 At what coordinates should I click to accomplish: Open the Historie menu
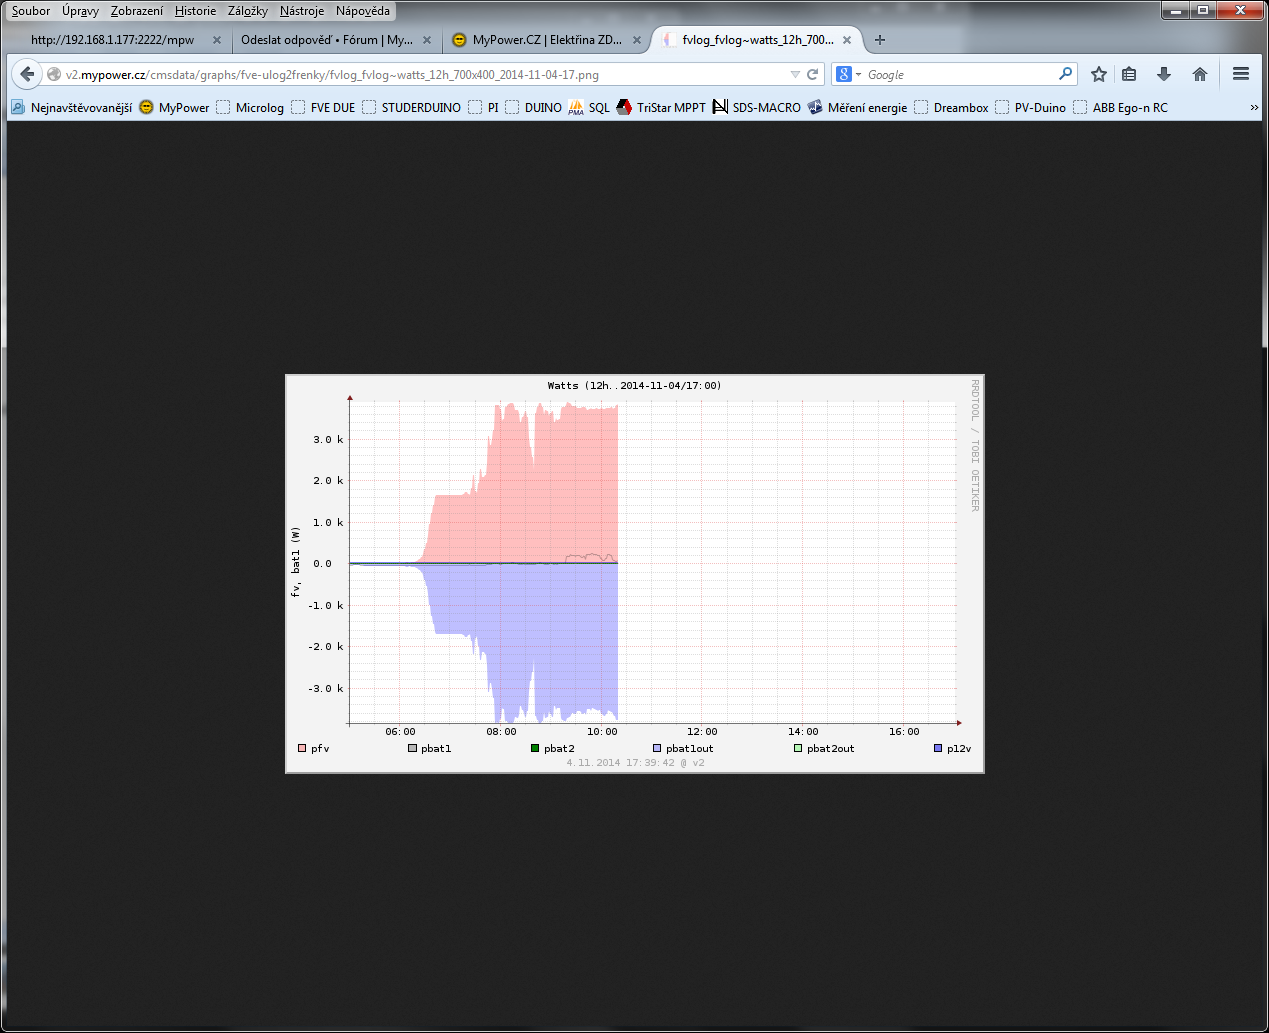tap(195, 11)
